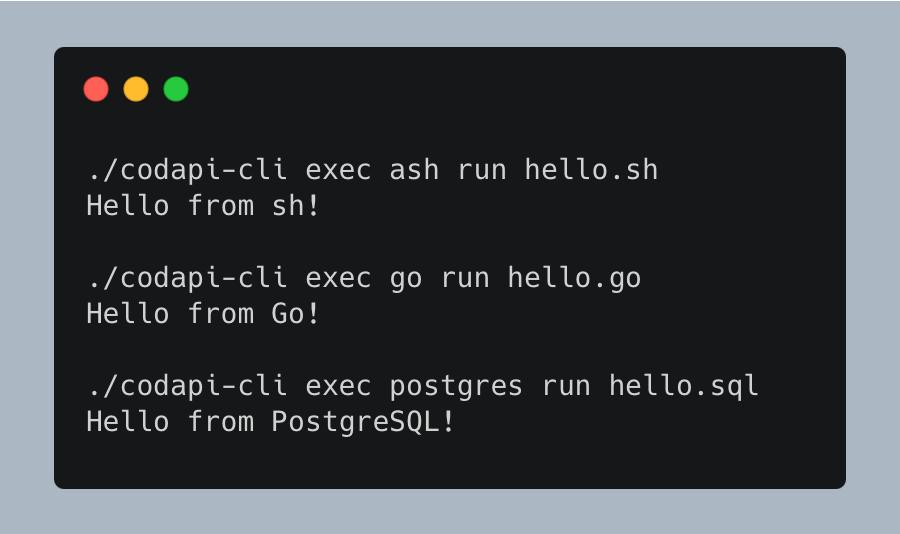This screenshot has width=900, height=534.
Task: Click exec in the postgres command line
Action: [x=338, y=385]
